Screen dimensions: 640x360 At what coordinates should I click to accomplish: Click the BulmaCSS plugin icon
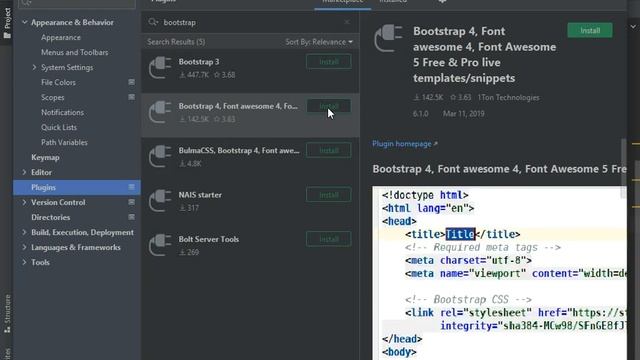160,156
